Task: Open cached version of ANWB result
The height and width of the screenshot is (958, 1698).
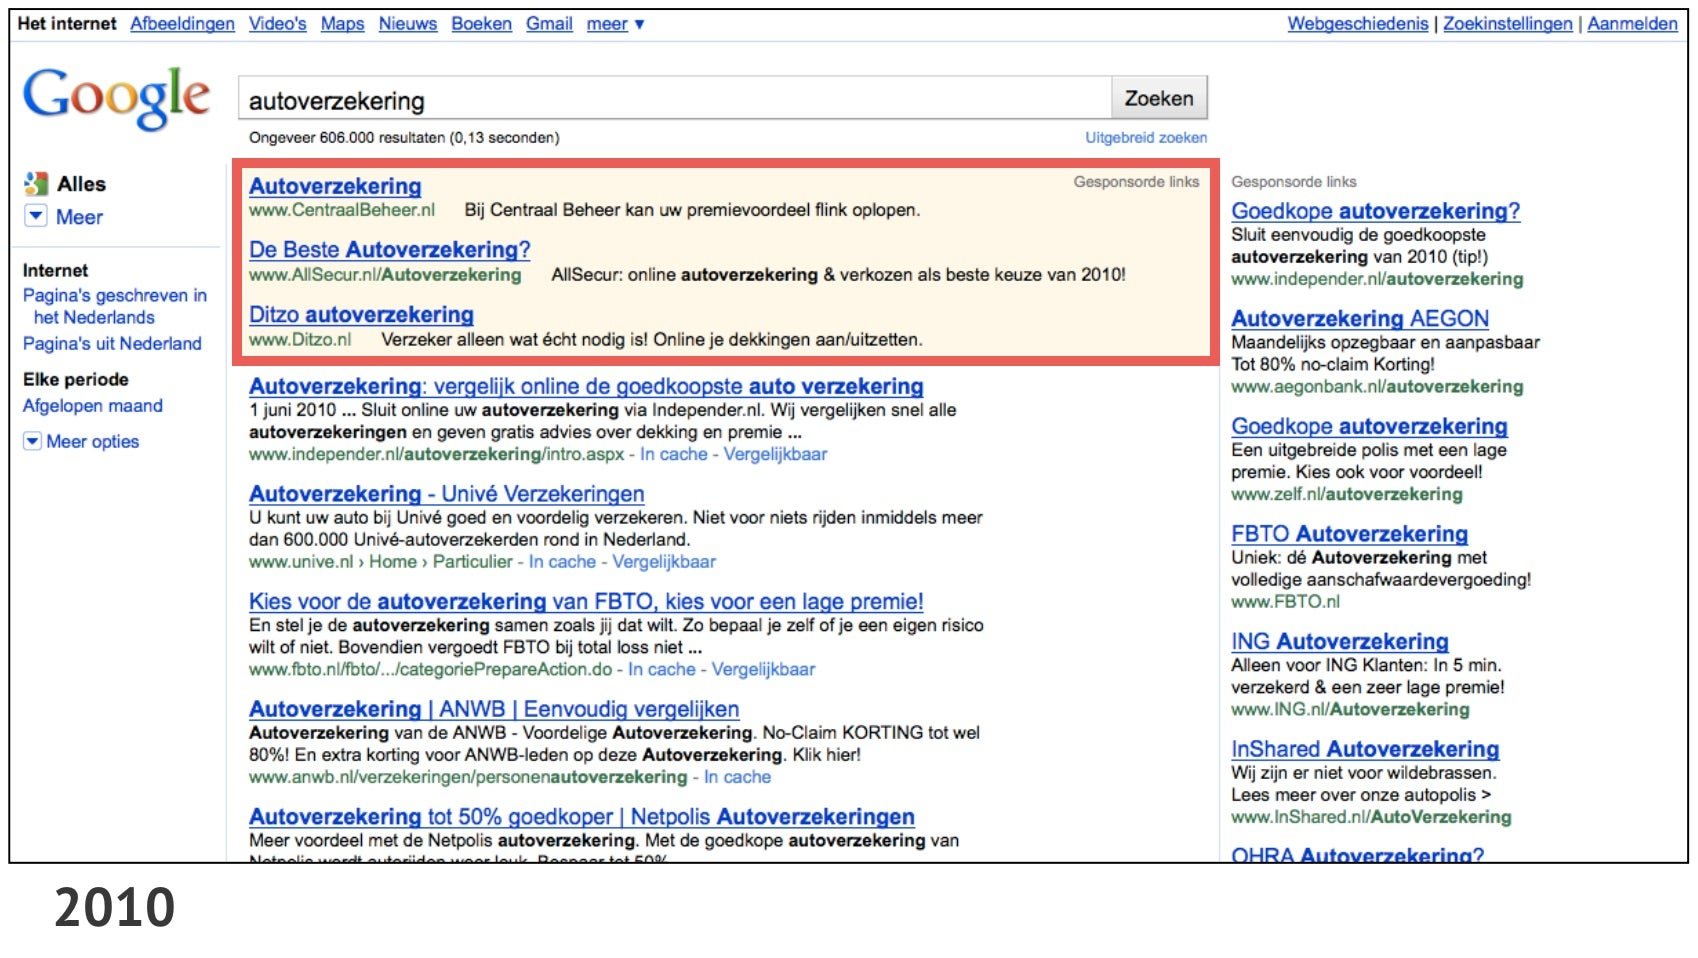Action: point(737,777)
